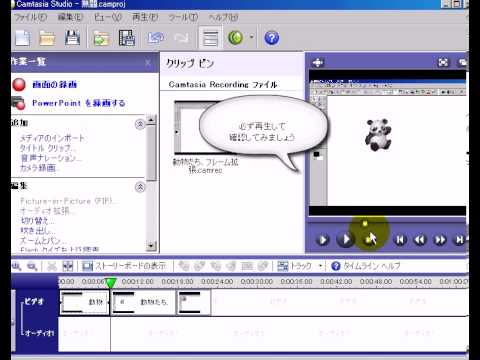
Task: Collapse the 追加 section in task list
Action: coord(140,124)
